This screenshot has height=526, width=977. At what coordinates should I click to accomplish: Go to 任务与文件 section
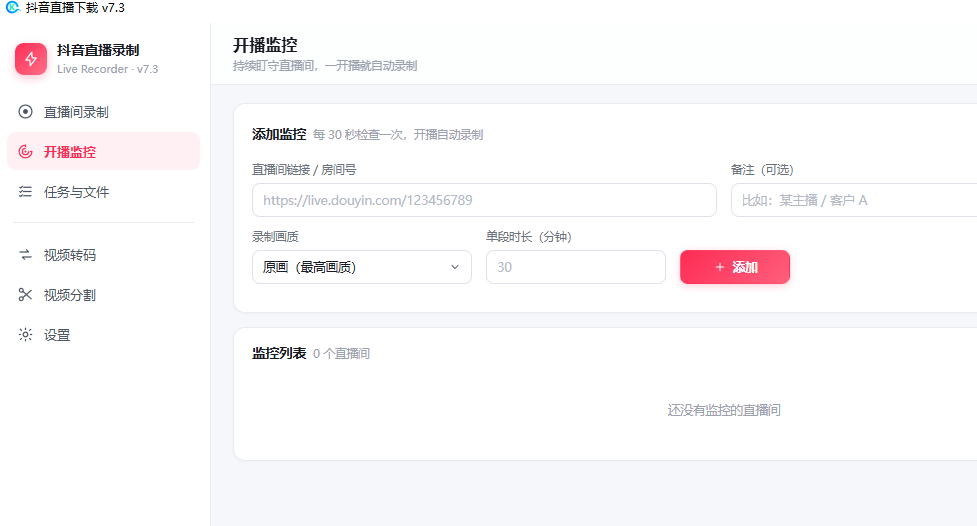tap(103, 191)
